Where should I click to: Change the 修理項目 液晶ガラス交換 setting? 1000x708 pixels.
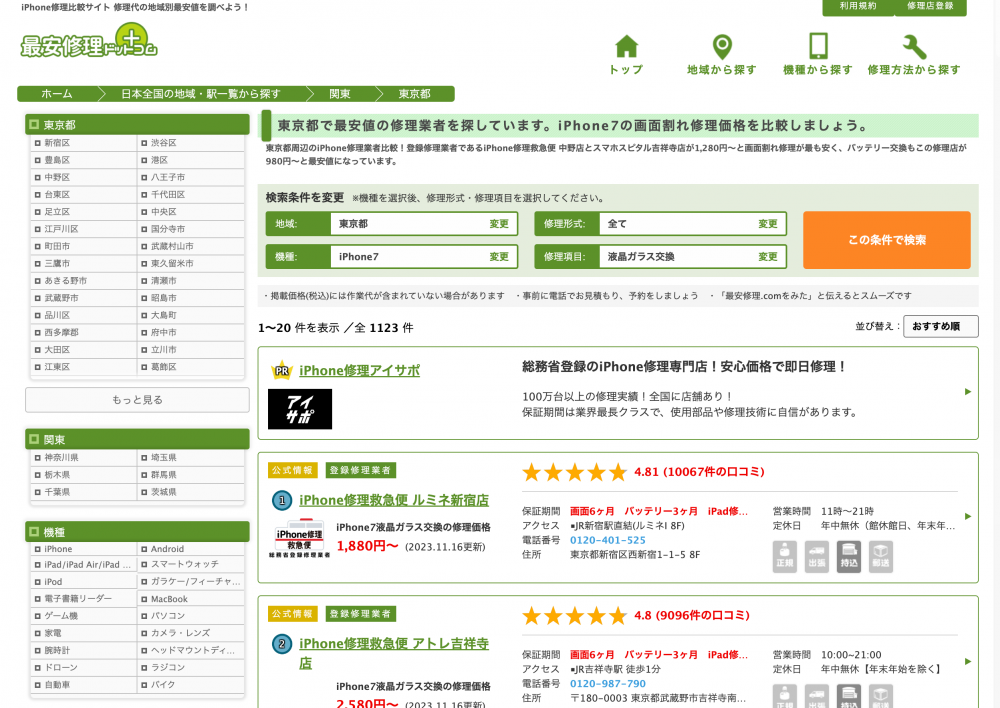point(768,256)
